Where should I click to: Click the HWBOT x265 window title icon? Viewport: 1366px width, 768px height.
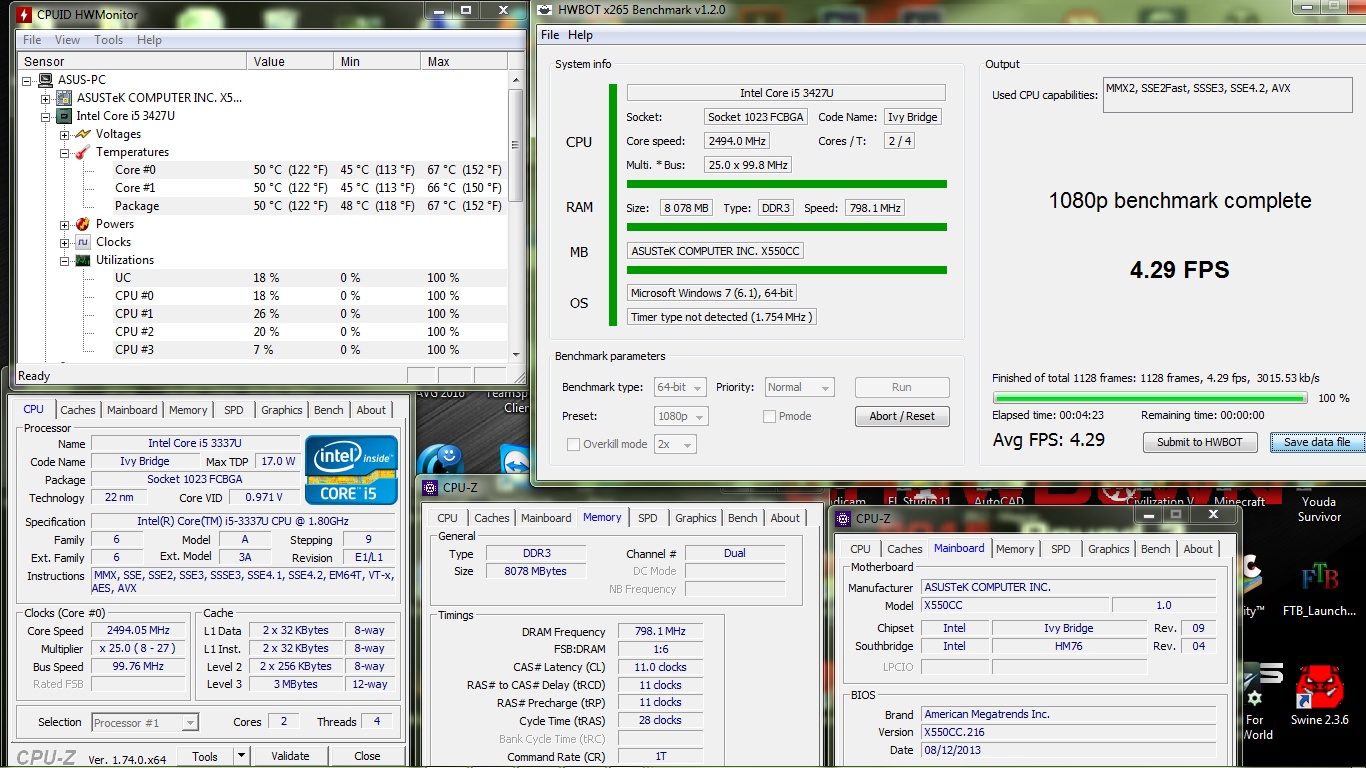coord(544,10)
